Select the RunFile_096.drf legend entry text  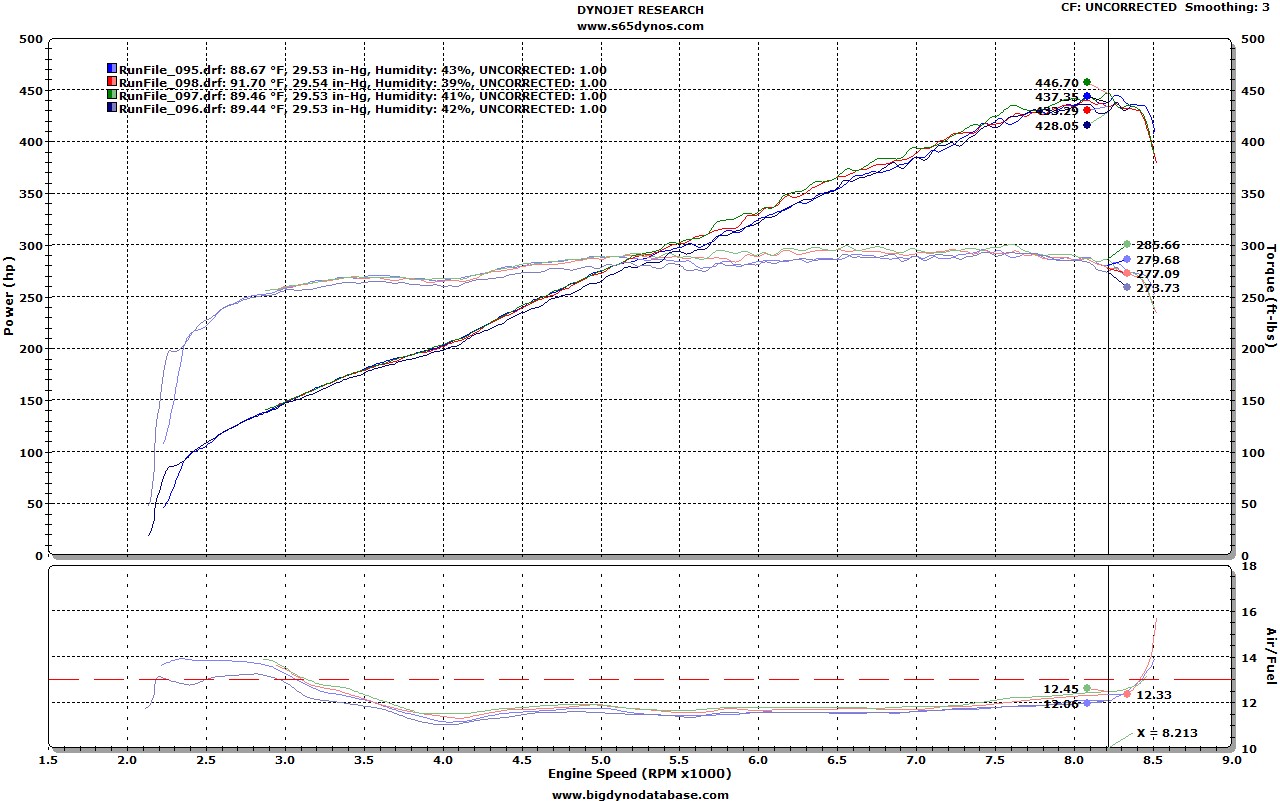tap(362, 109)
